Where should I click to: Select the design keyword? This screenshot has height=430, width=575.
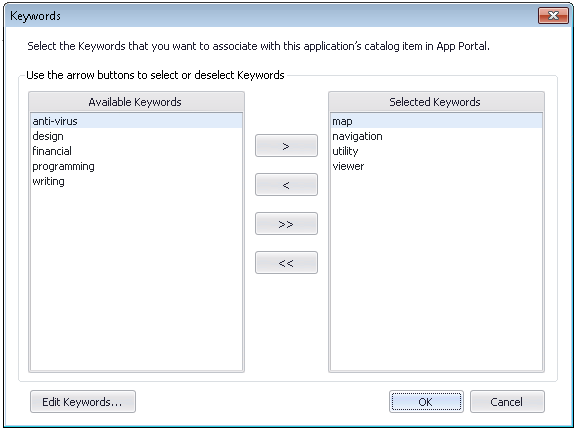pos(136,136)
